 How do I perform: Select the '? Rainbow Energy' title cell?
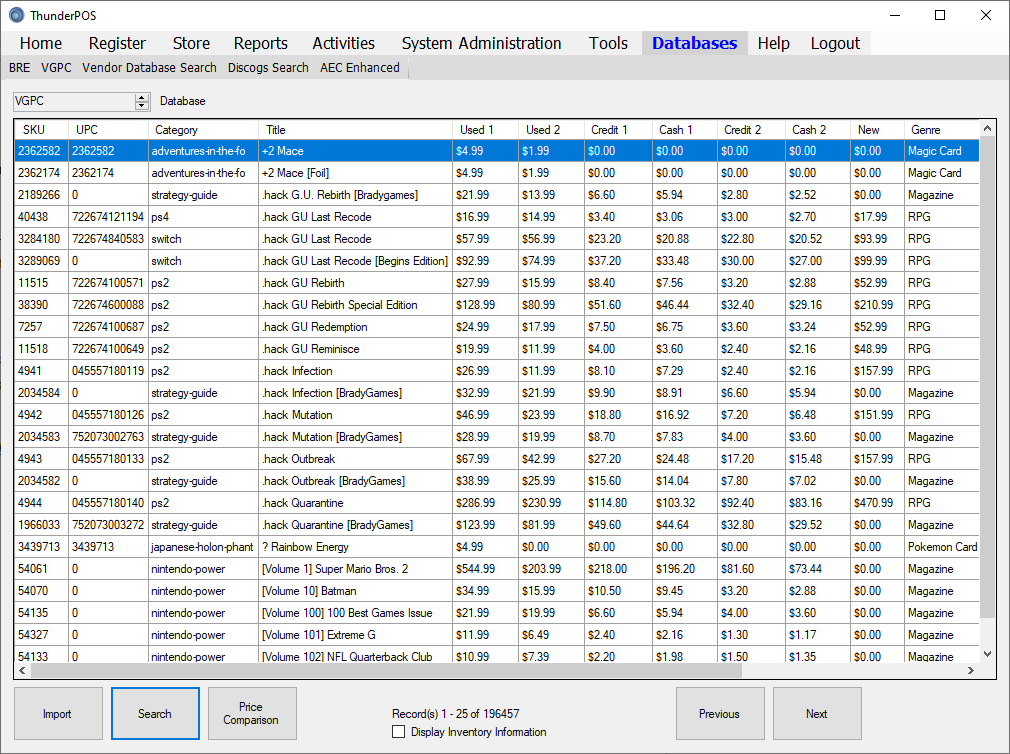(x=355, y=547)
